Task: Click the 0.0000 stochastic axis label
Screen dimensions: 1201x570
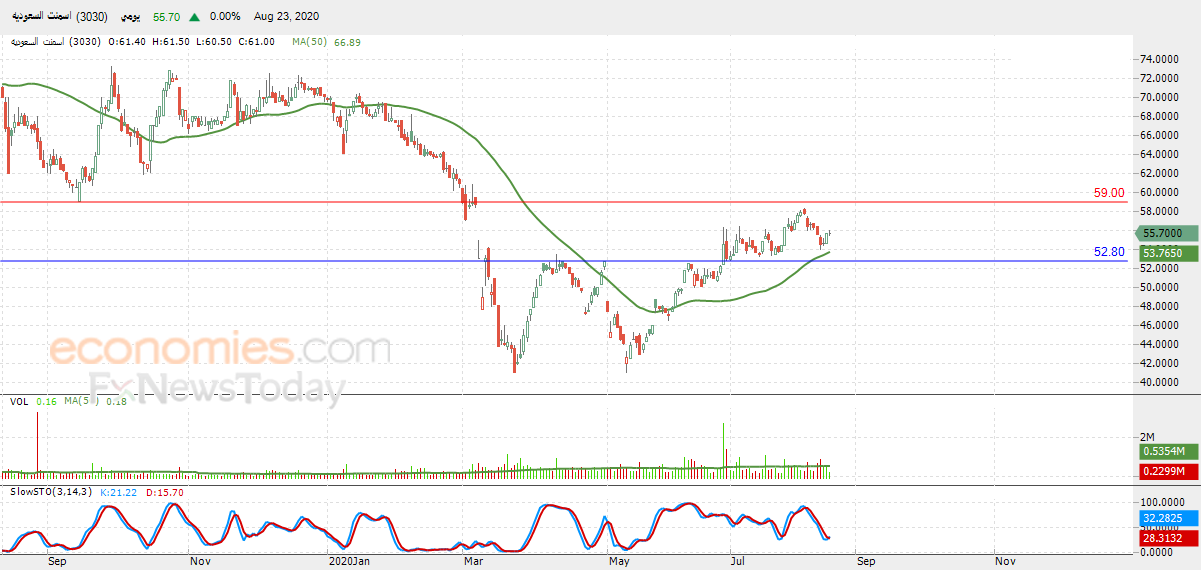Action: coord(1158,552)
